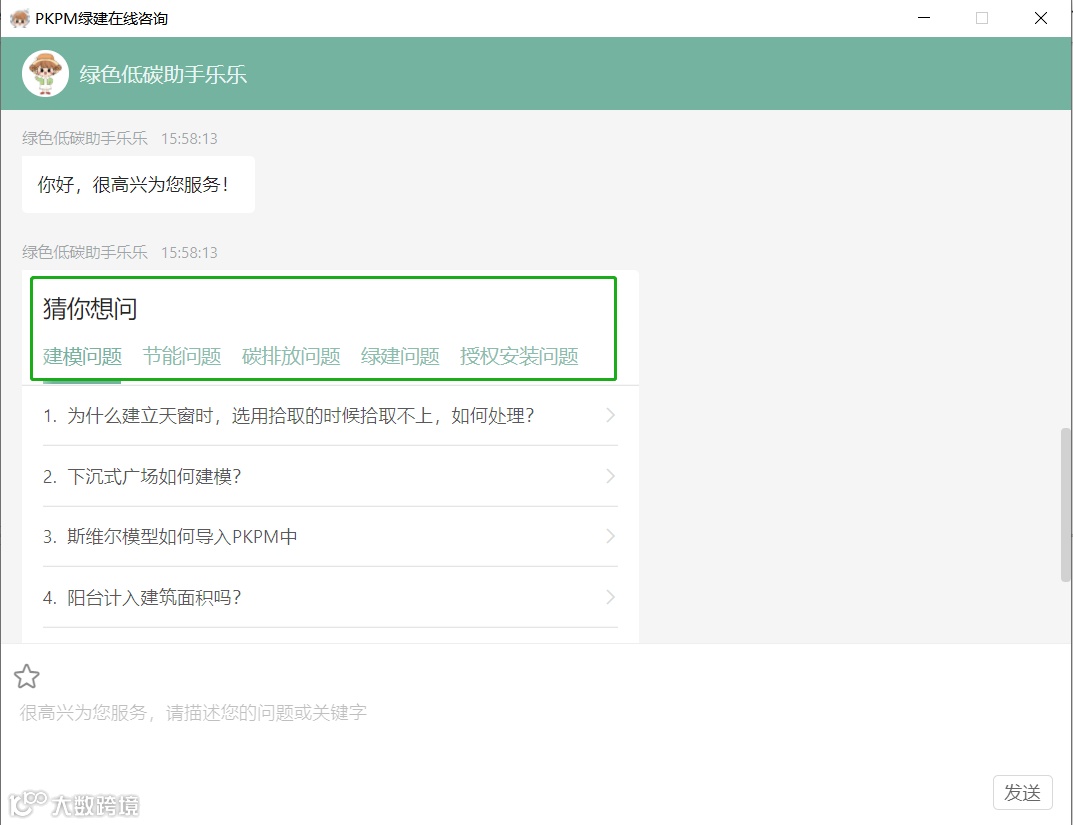Screen dimensions: 1073x825
Task: Switch to the 绿建问题 tab
Action: [400, 356]
